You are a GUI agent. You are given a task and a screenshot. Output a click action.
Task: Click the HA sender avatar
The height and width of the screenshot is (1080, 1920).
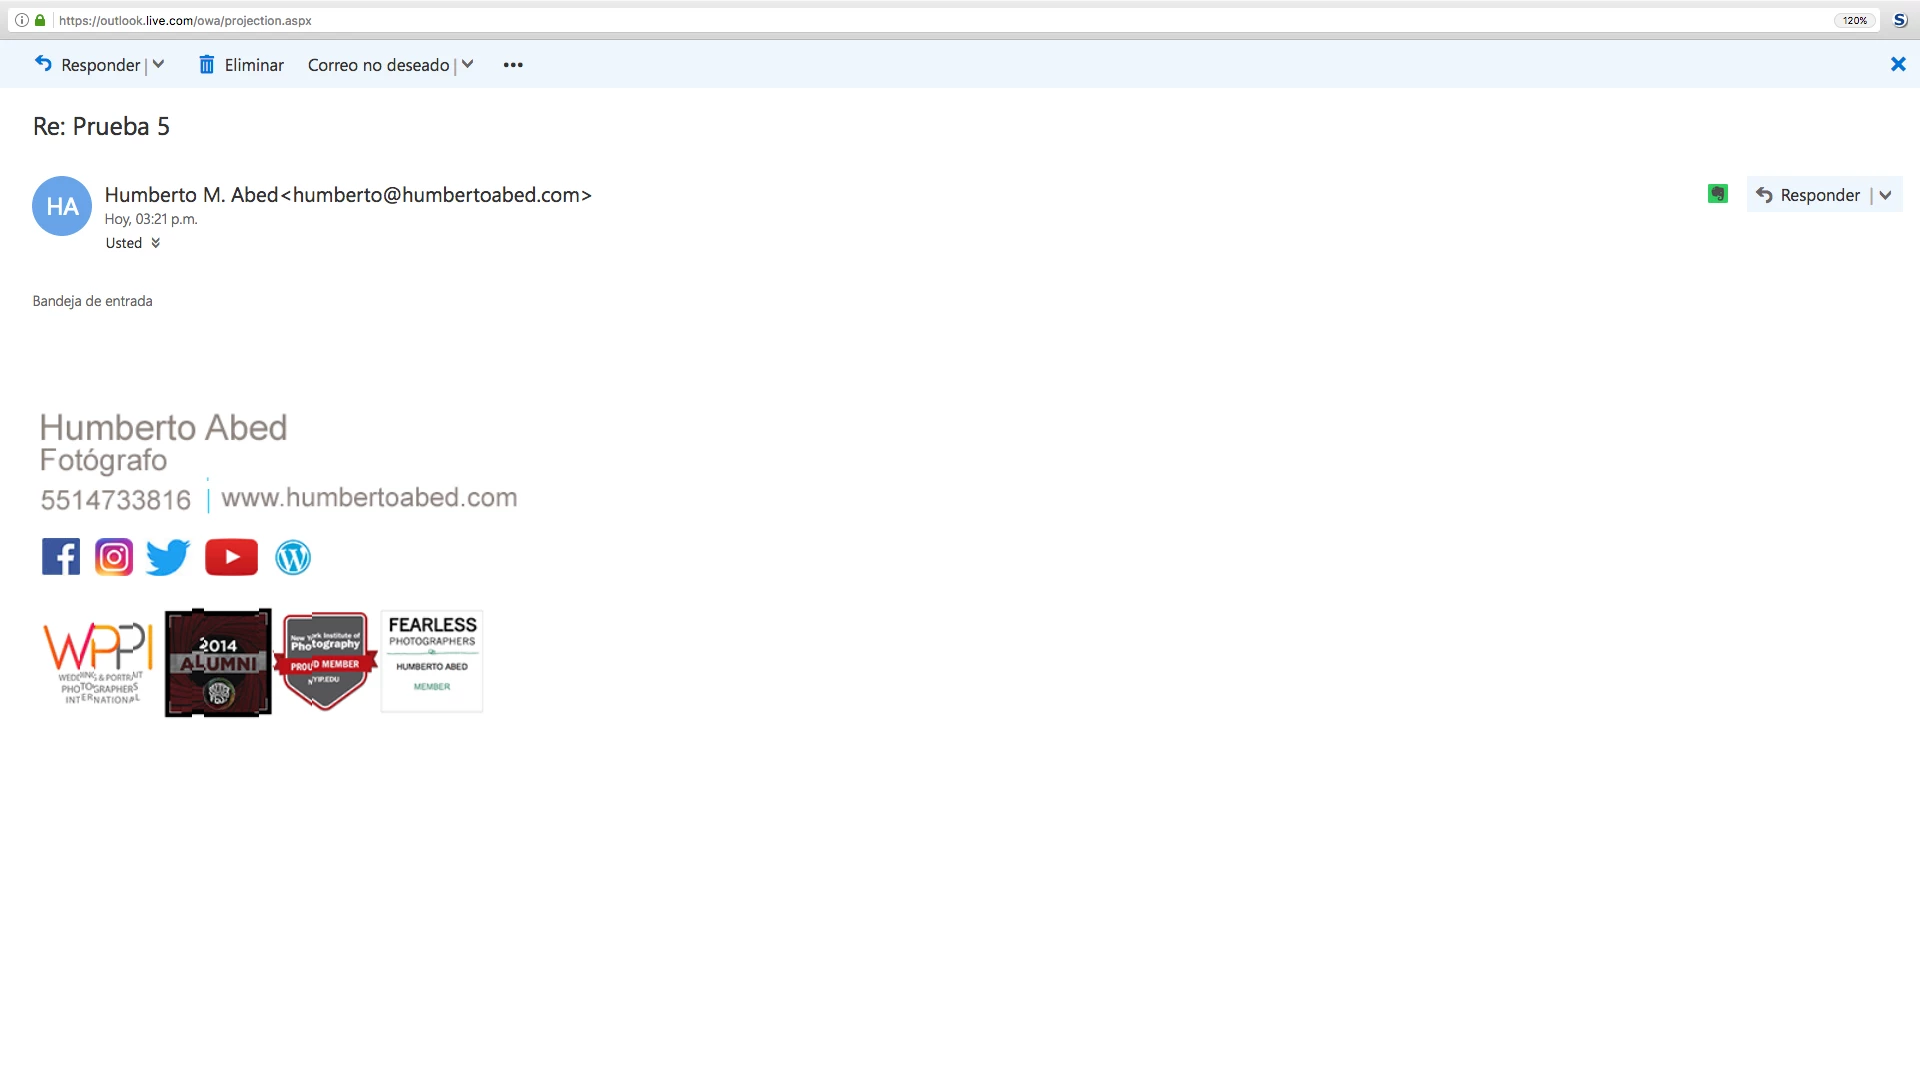[62, 206]
